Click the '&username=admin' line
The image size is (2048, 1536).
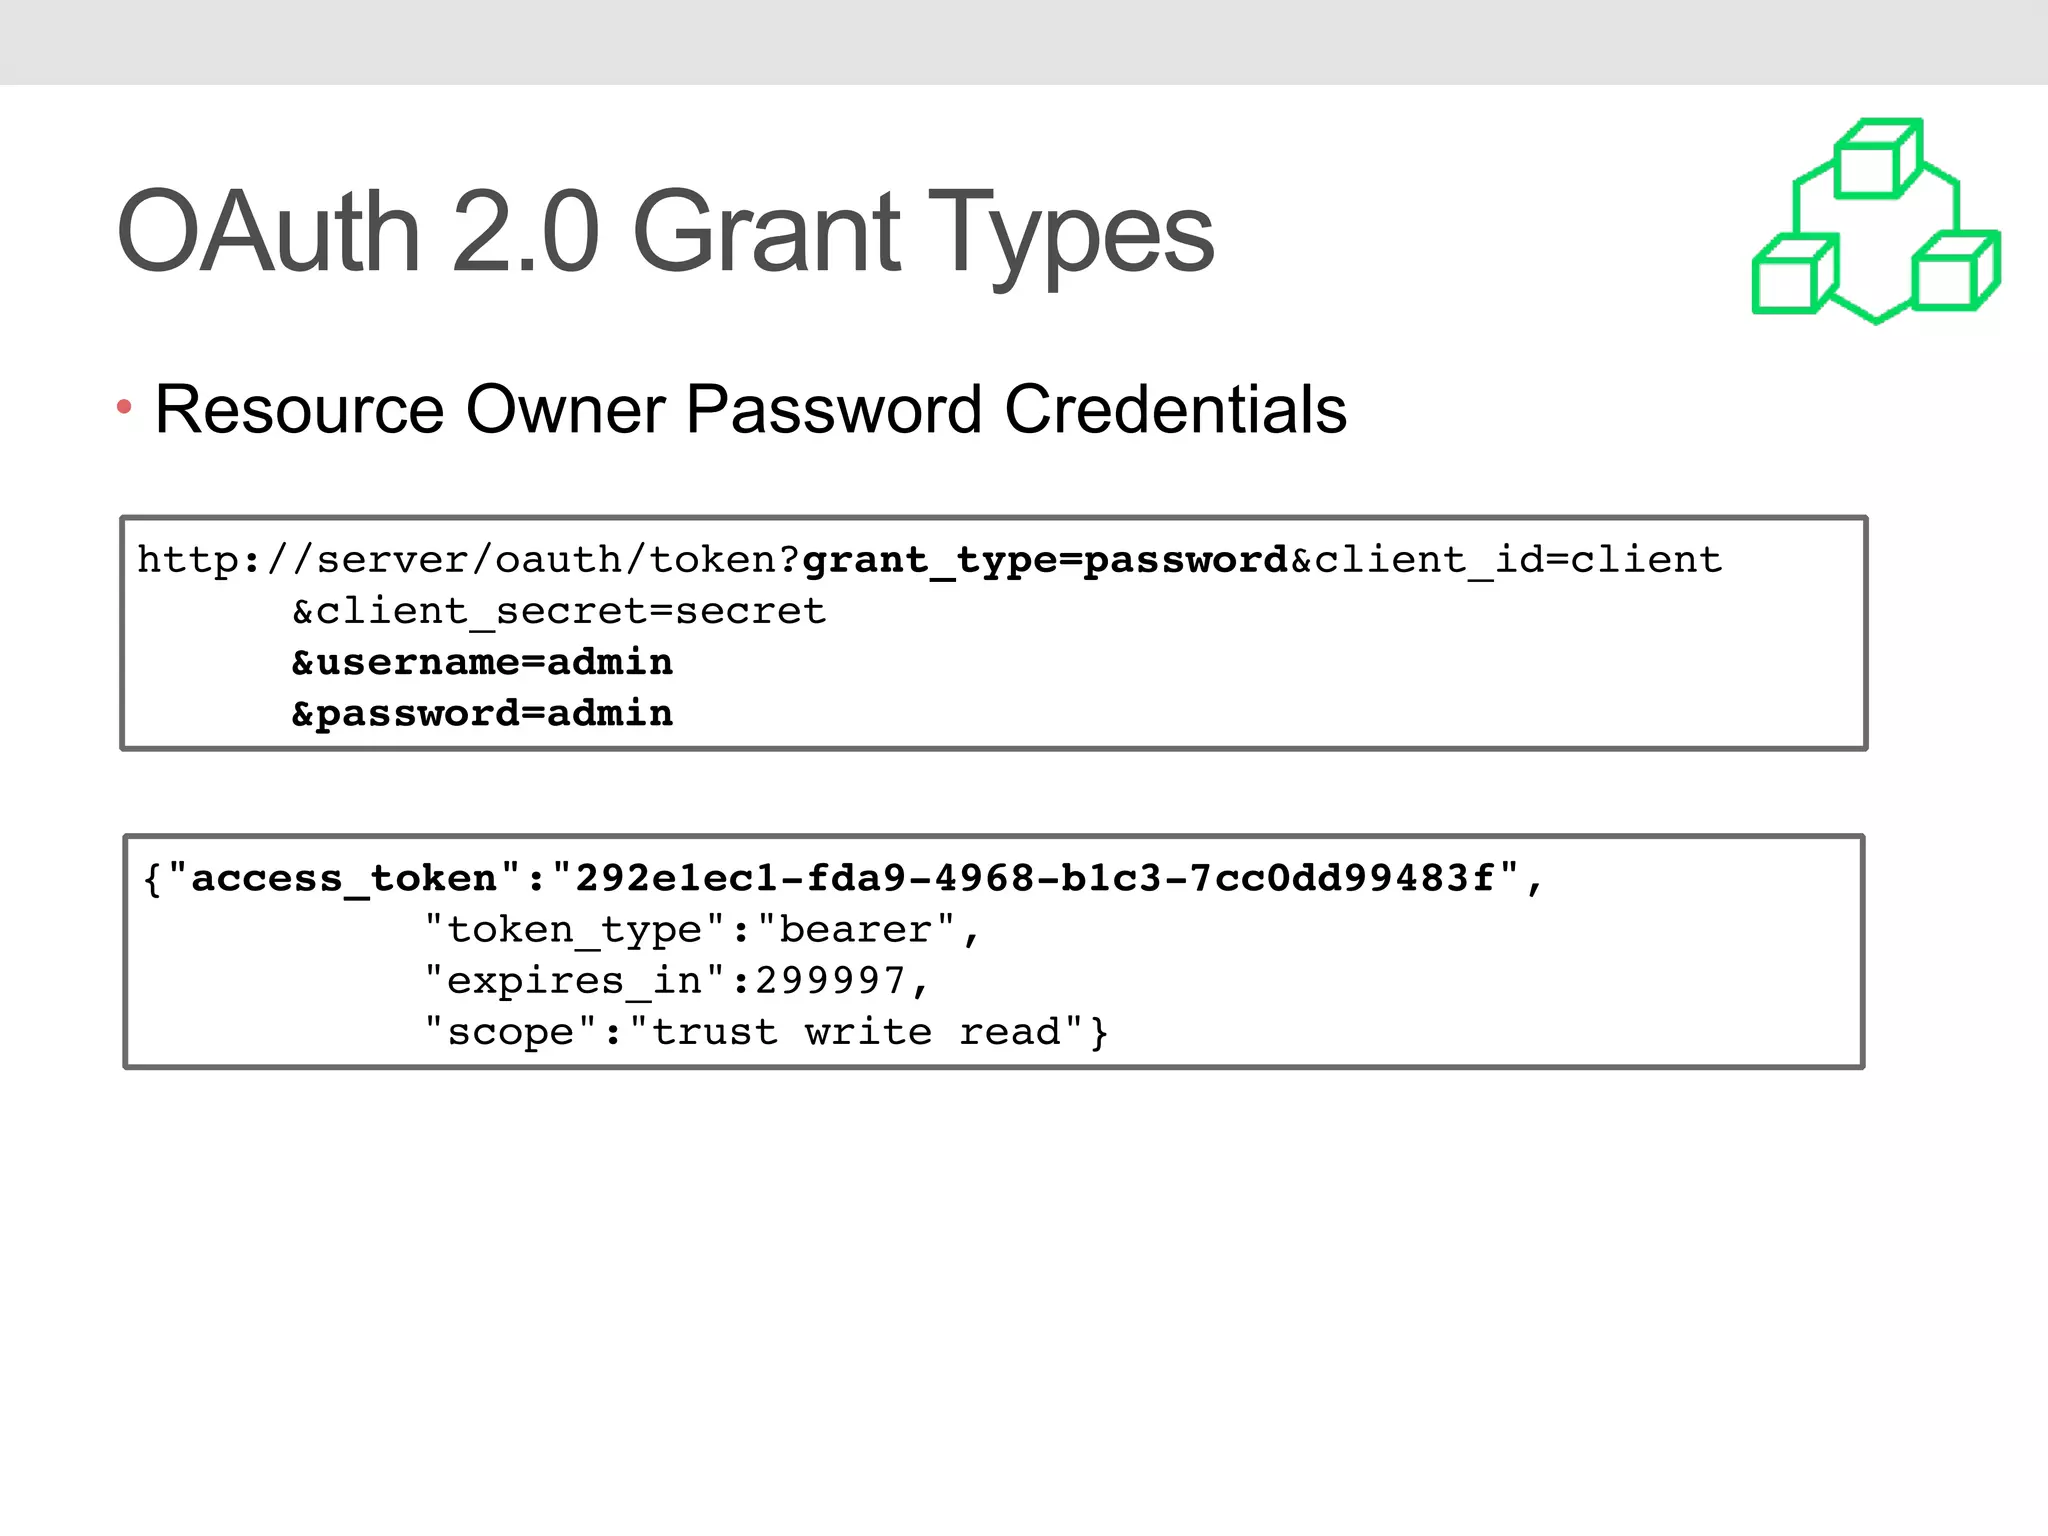(x=482, y=662)
